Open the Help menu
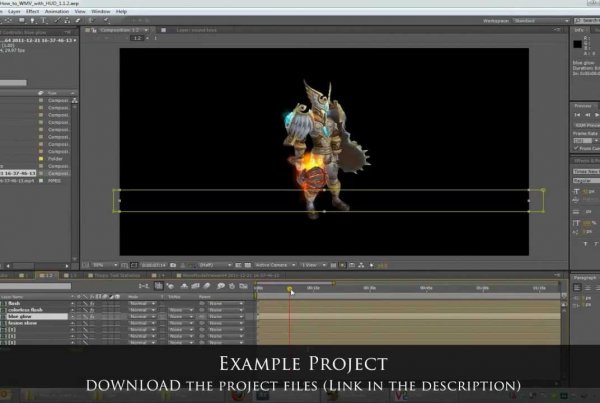600x403 pixels. pyautogui.click(x=121, y=11)
